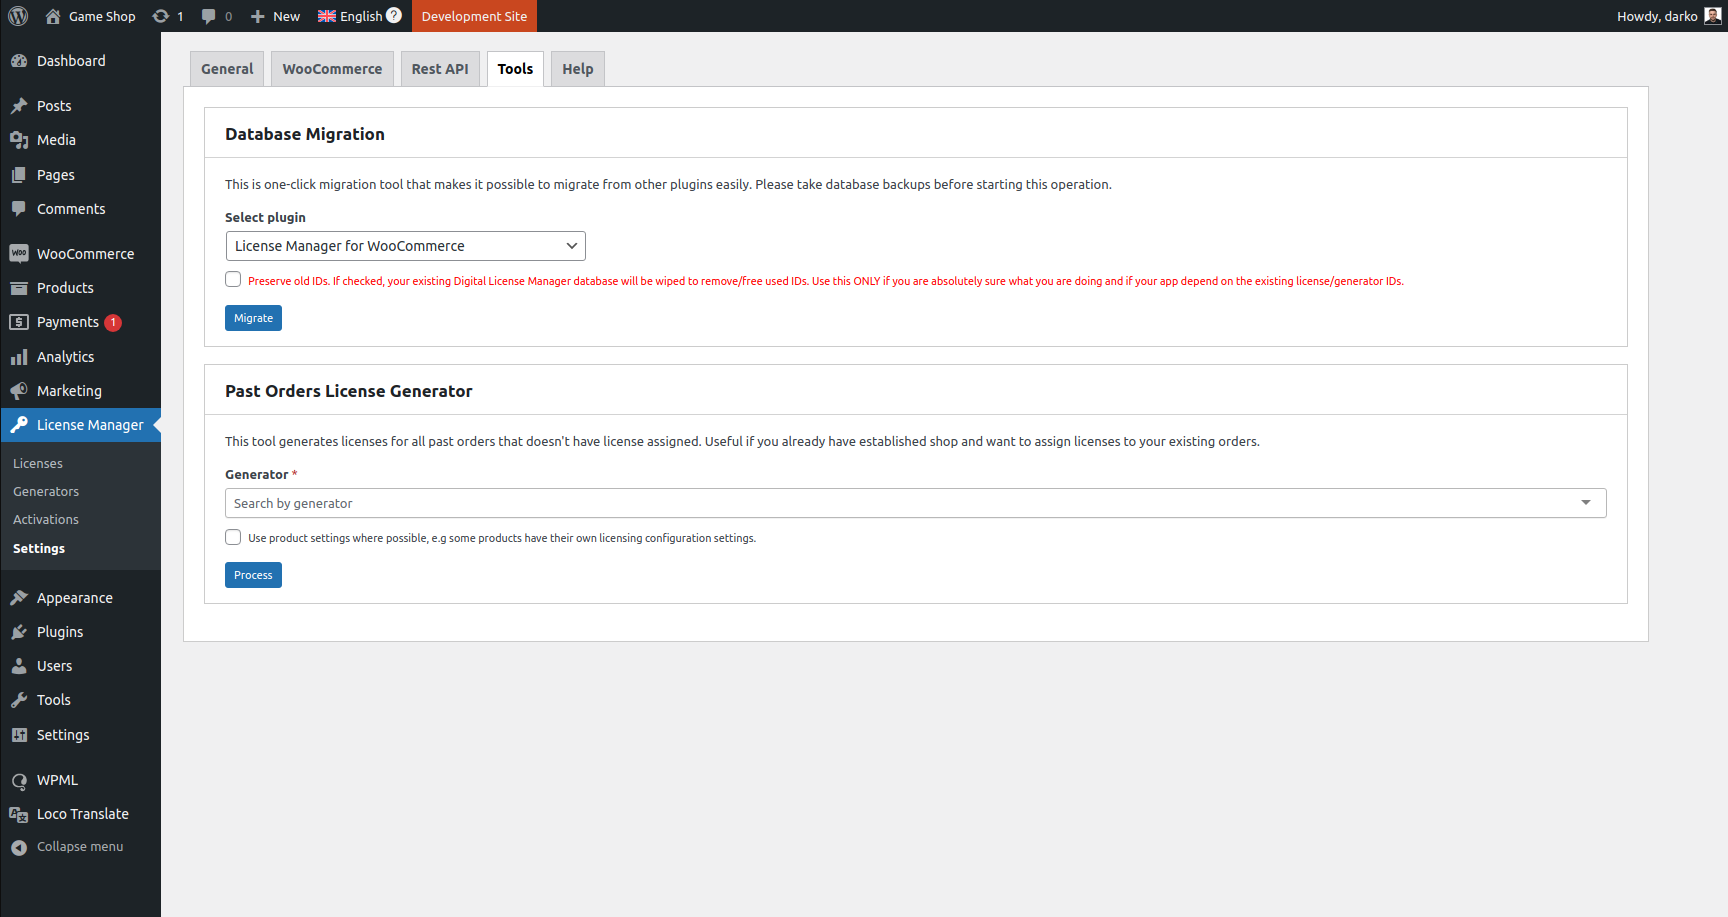Select the Tools settings tab
The width and height of the screenshot is (1728, 917).
[x=515, y=69]
